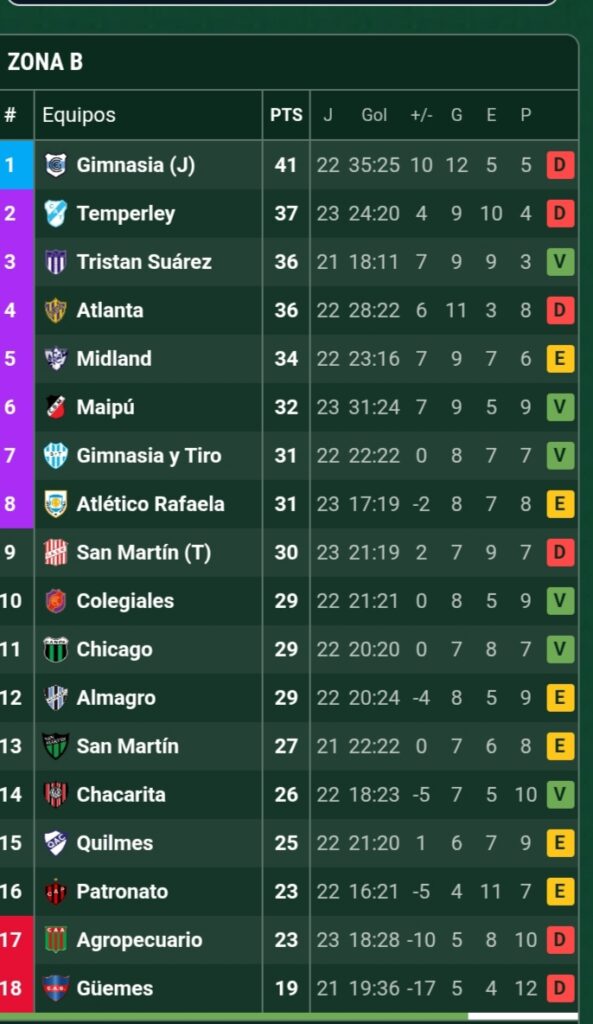Click the yellow E badge for Midland
Image resolution: width=593 pixels, height=1024 pixels.
tap(560, 359)
